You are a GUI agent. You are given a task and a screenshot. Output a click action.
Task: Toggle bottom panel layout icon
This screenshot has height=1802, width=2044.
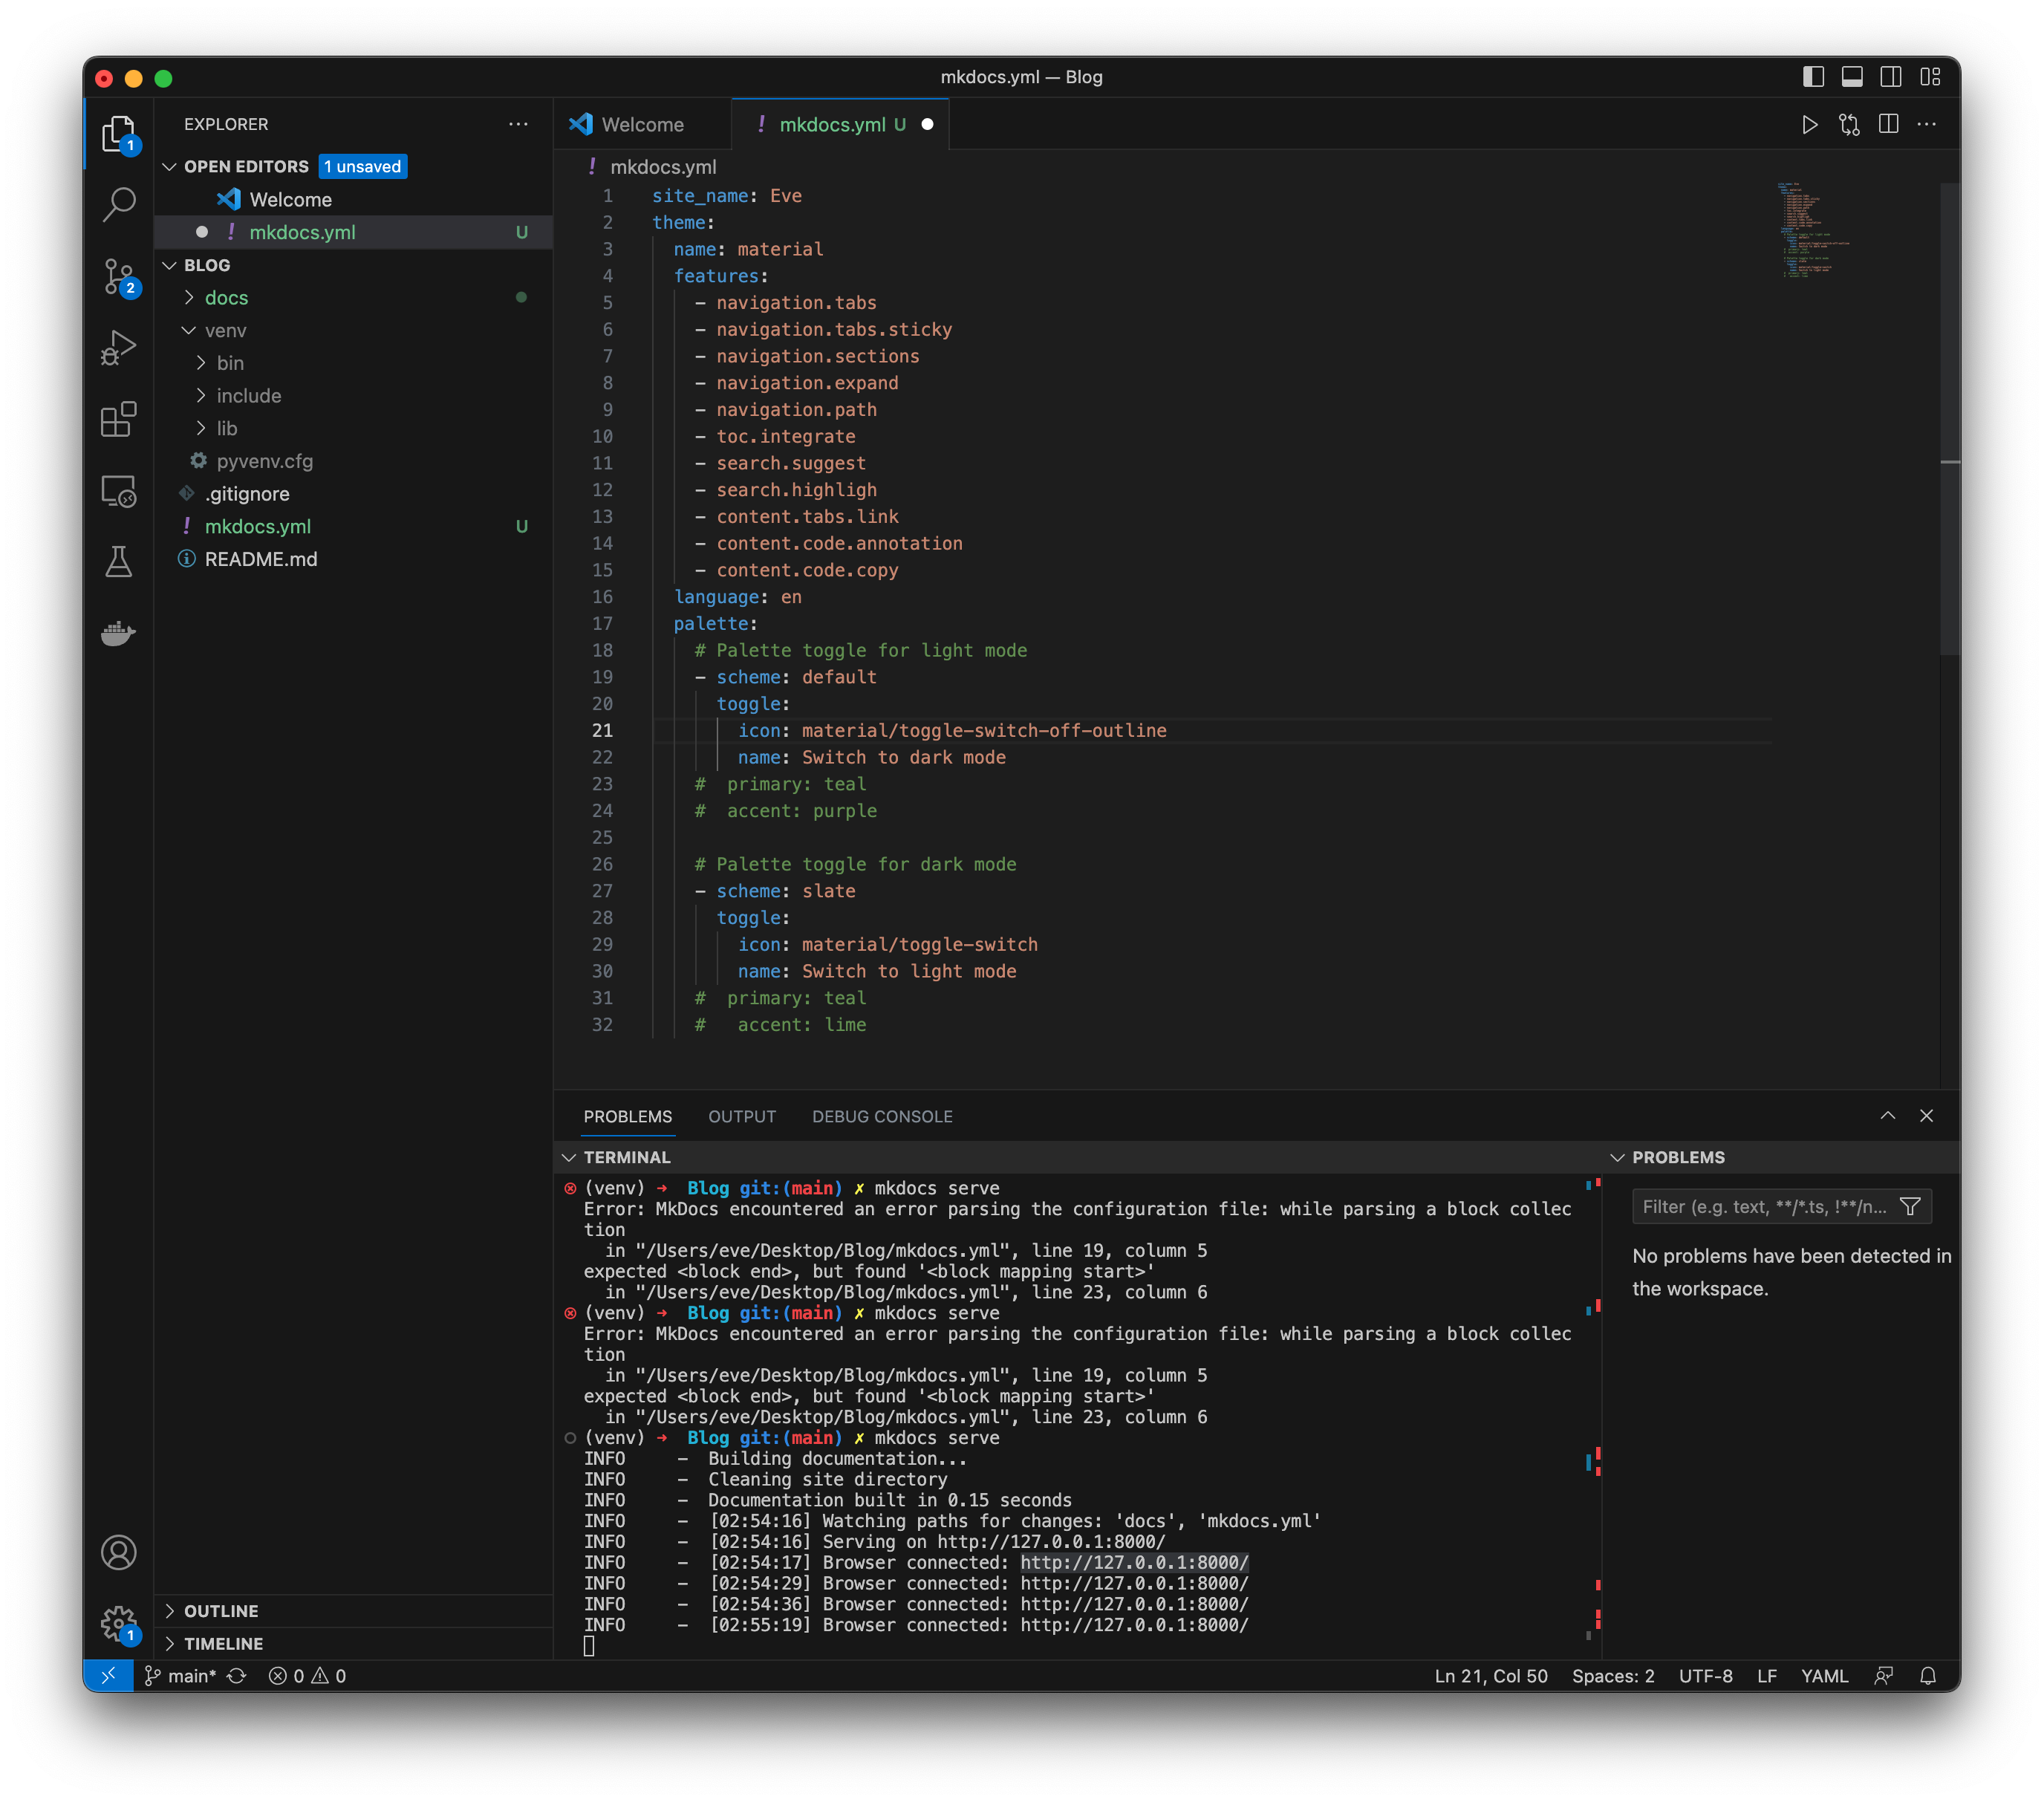click(x=1852, y=77)
